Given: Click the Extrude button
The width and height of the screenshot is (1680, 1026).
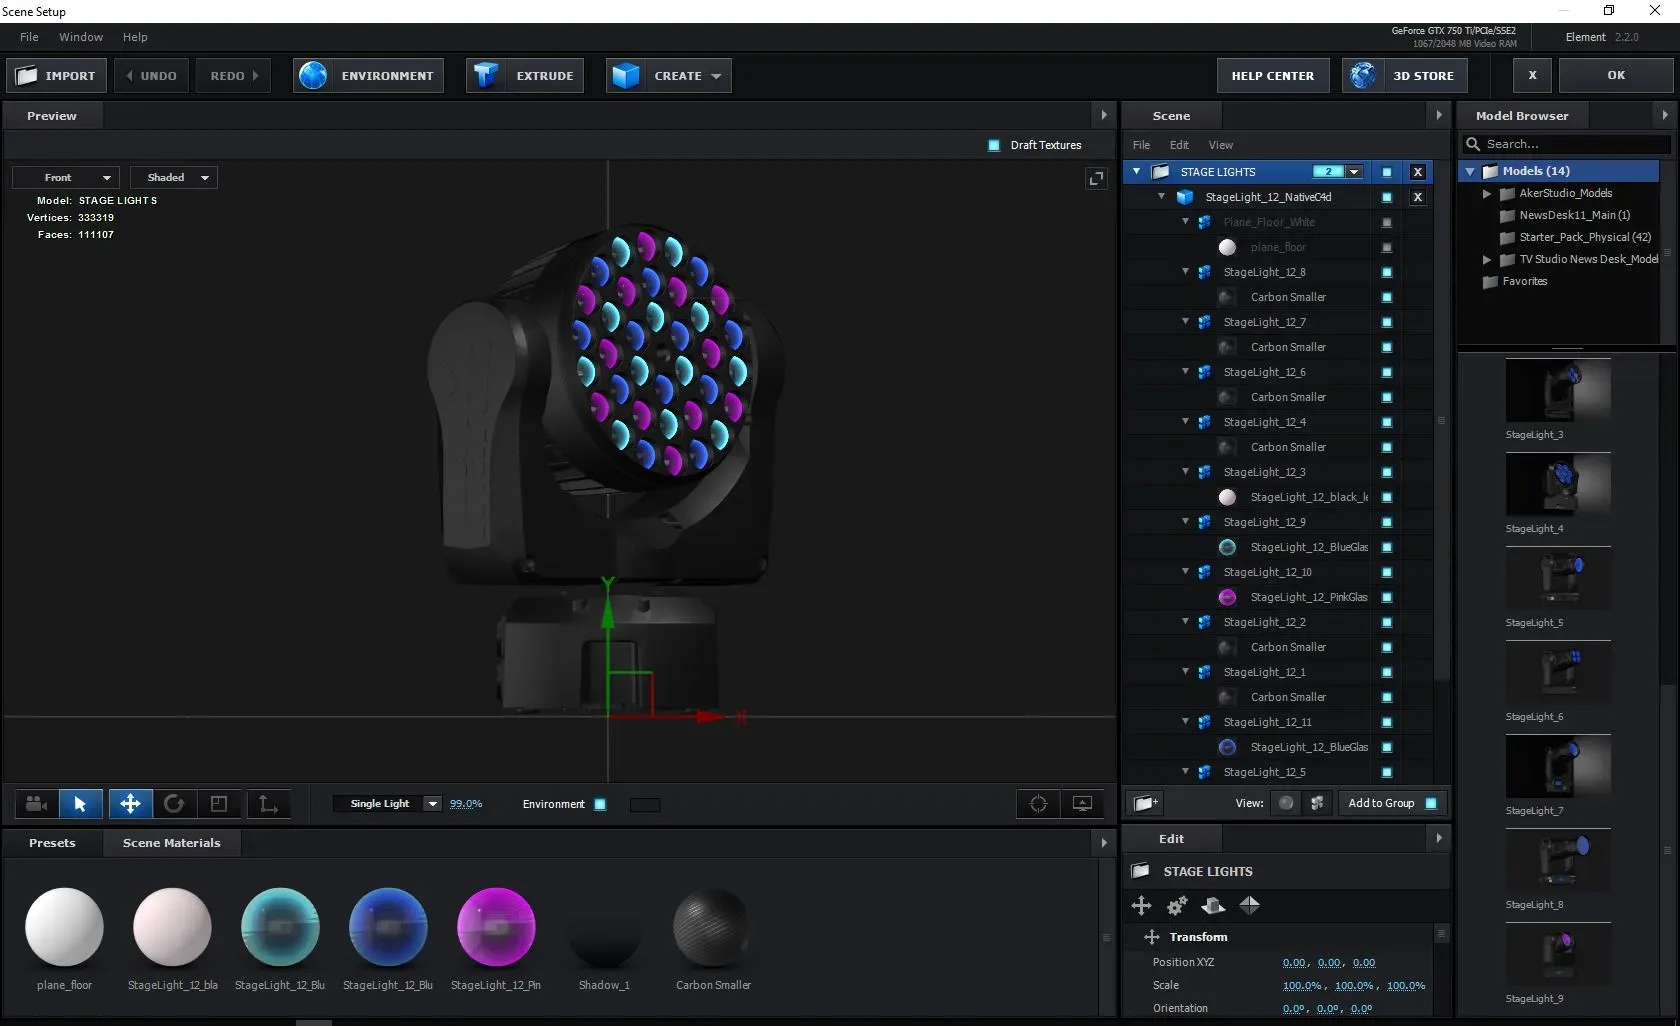Looking at the screenshot, I should [526, 76].
